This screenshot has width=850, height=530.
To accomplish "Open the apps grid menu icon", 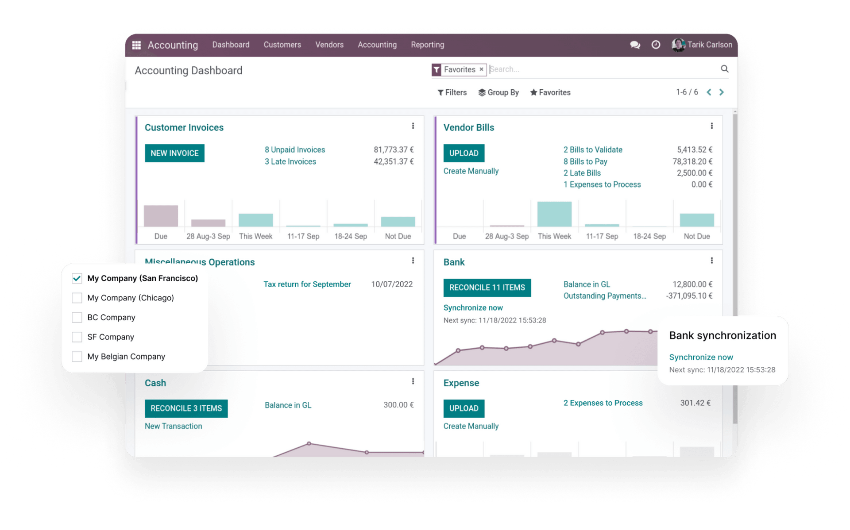I will 137,45.
